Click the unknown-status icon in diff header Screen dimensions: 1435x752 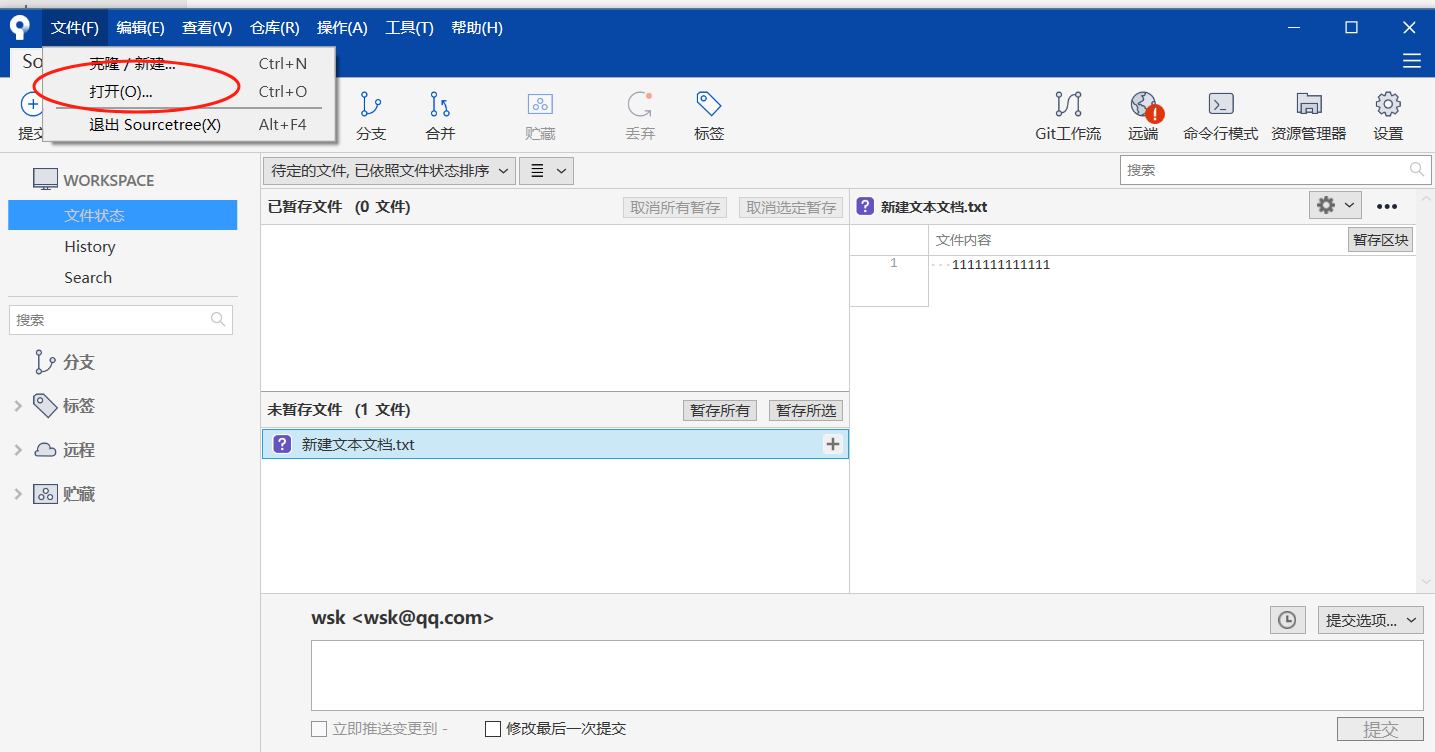[866, 206]
